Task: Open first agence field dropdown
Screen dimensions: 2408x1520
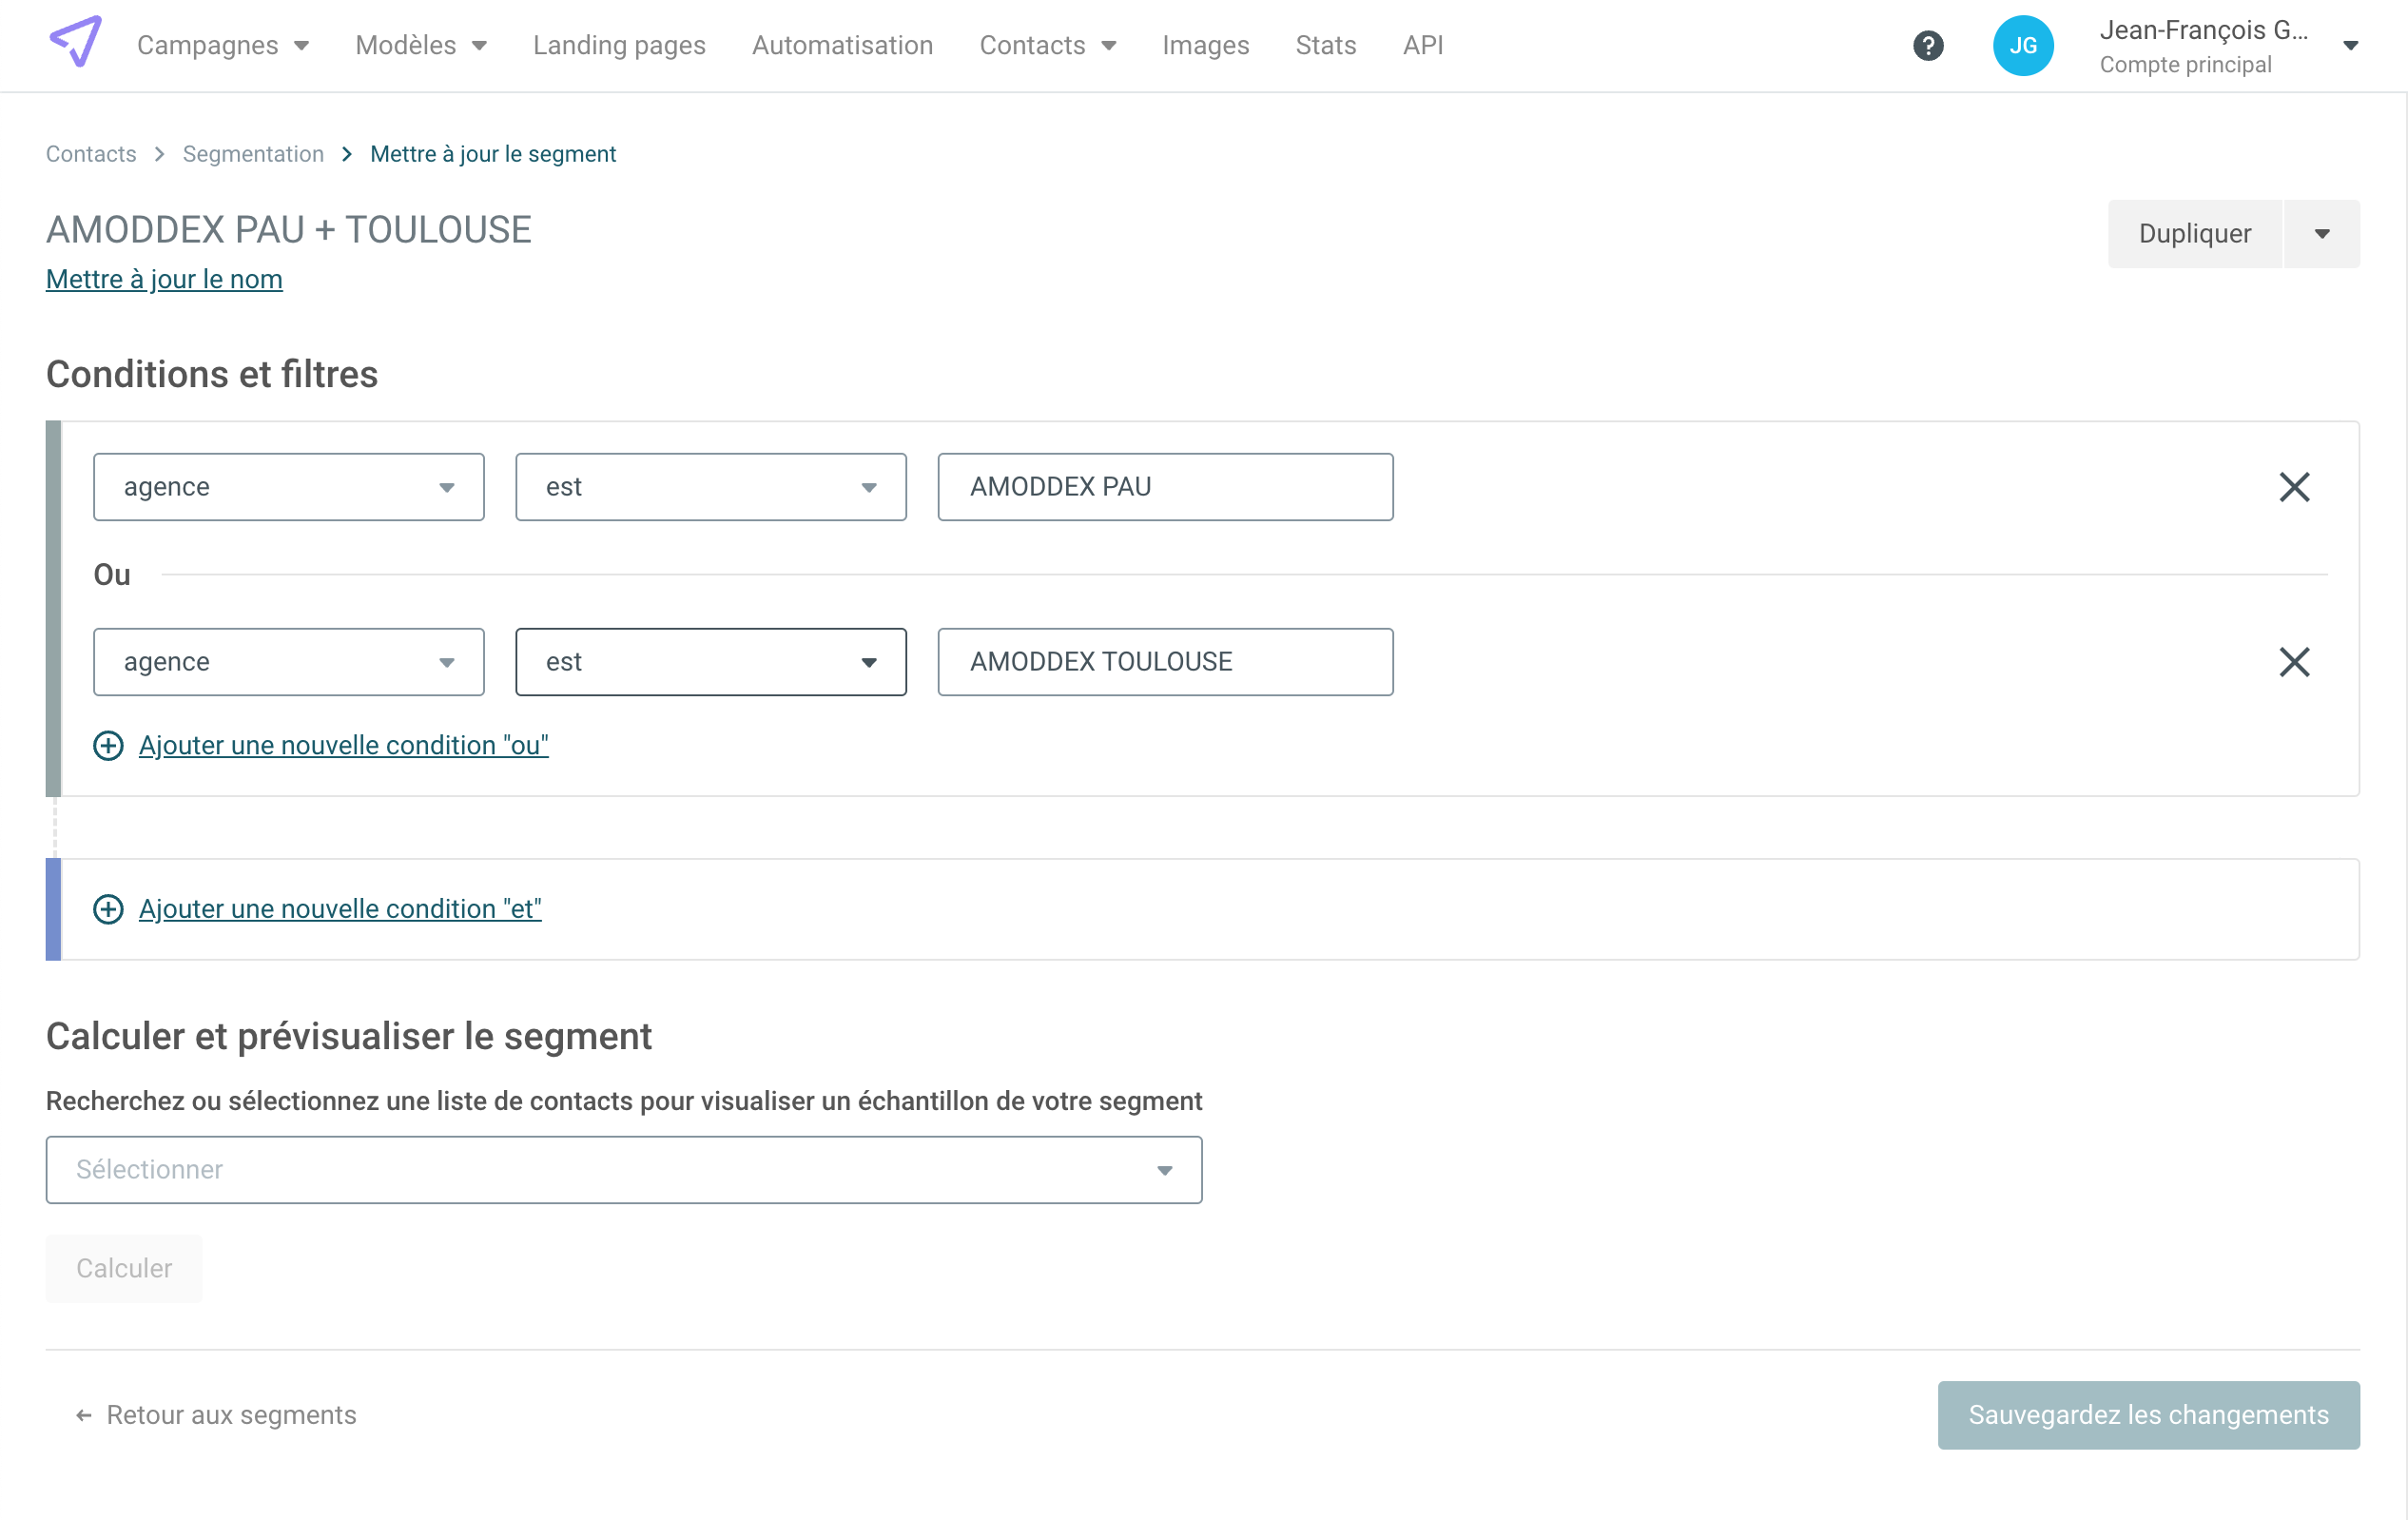Action: (288, 487)
